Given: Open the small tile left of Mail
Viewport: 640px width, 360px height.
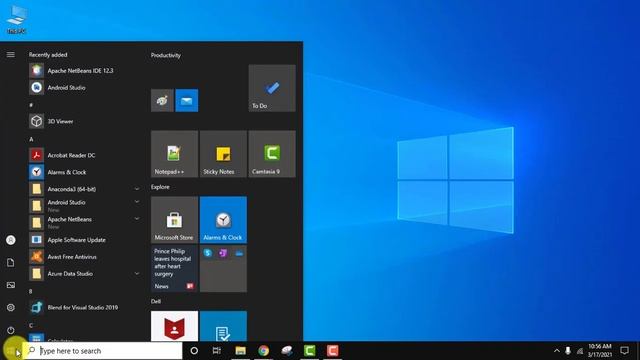Looking at the screenshot, I should 162,100.
